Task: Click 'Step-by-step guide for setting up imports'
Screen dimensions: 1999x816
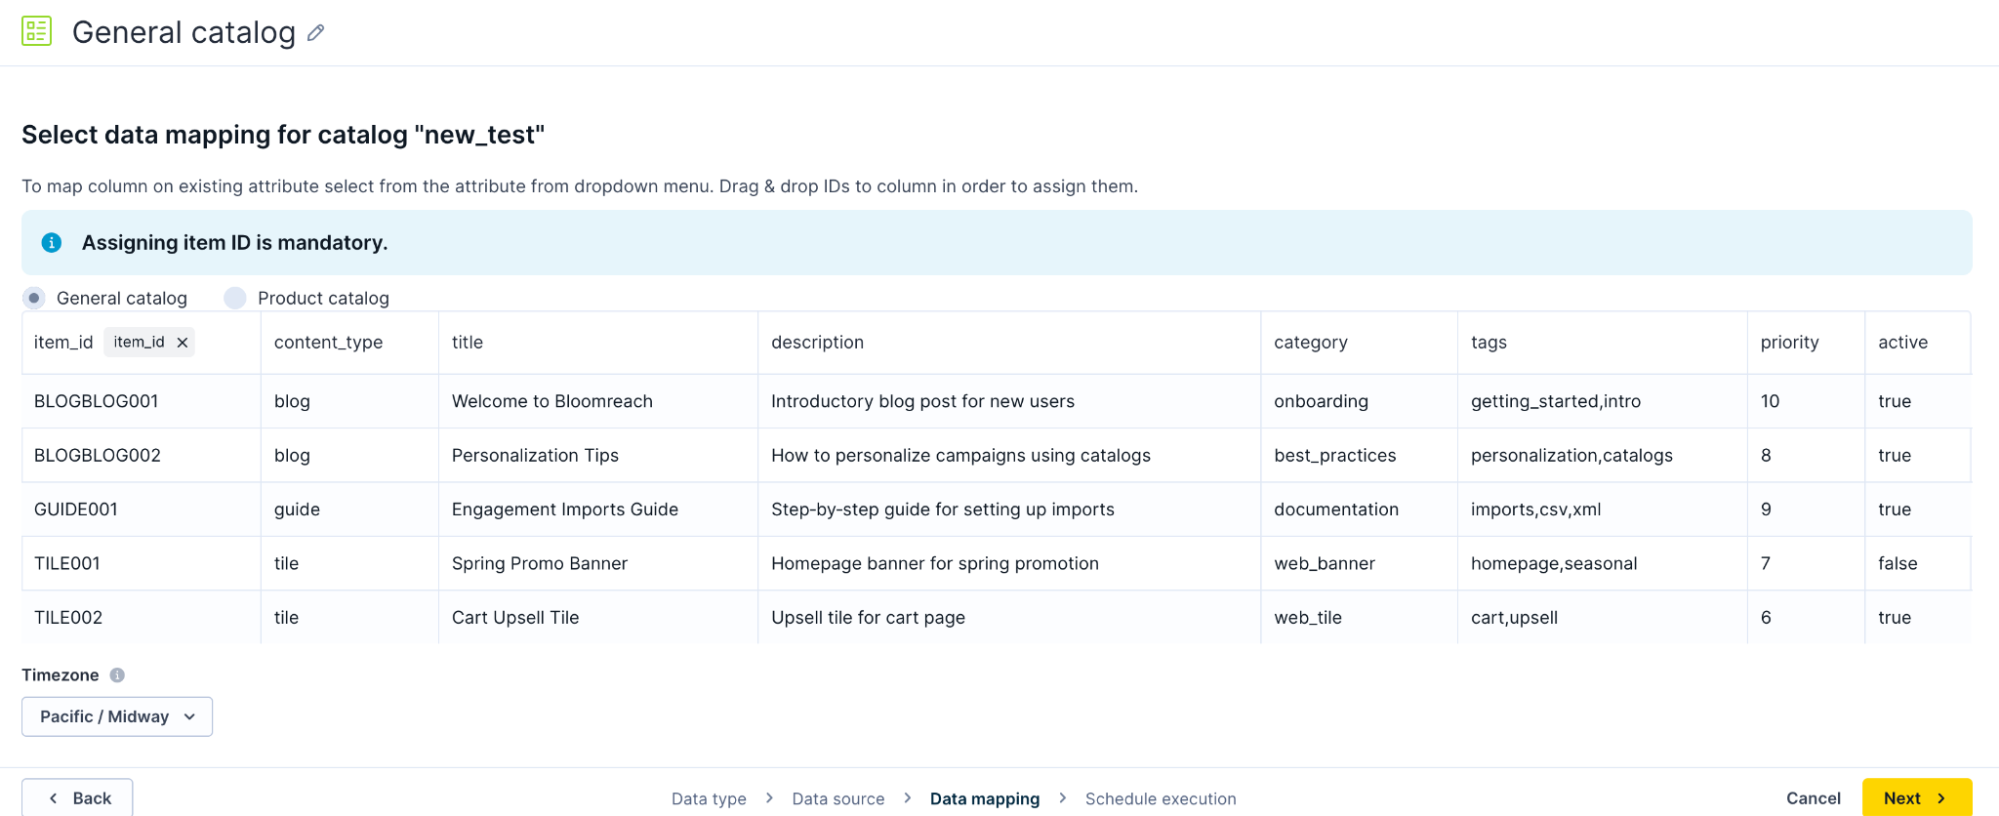Action: [943, 509]
